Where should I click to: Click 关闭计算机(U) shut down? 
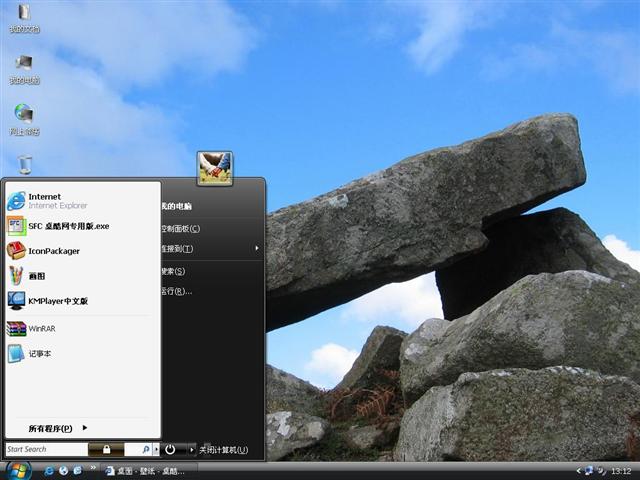click(x=224, y=450)
